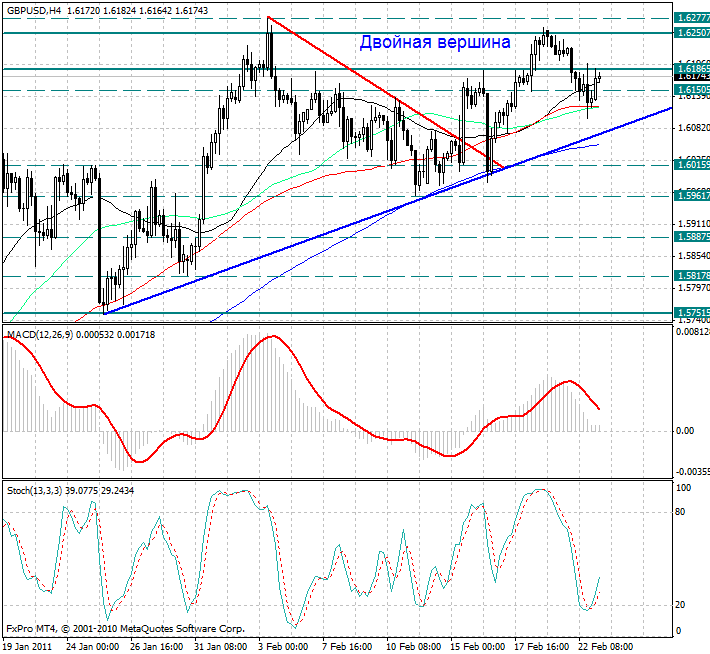Click the 17 Feb 16:00 time axis label
Viewport: 710px width, 654px height.
[x=542, y=646]
